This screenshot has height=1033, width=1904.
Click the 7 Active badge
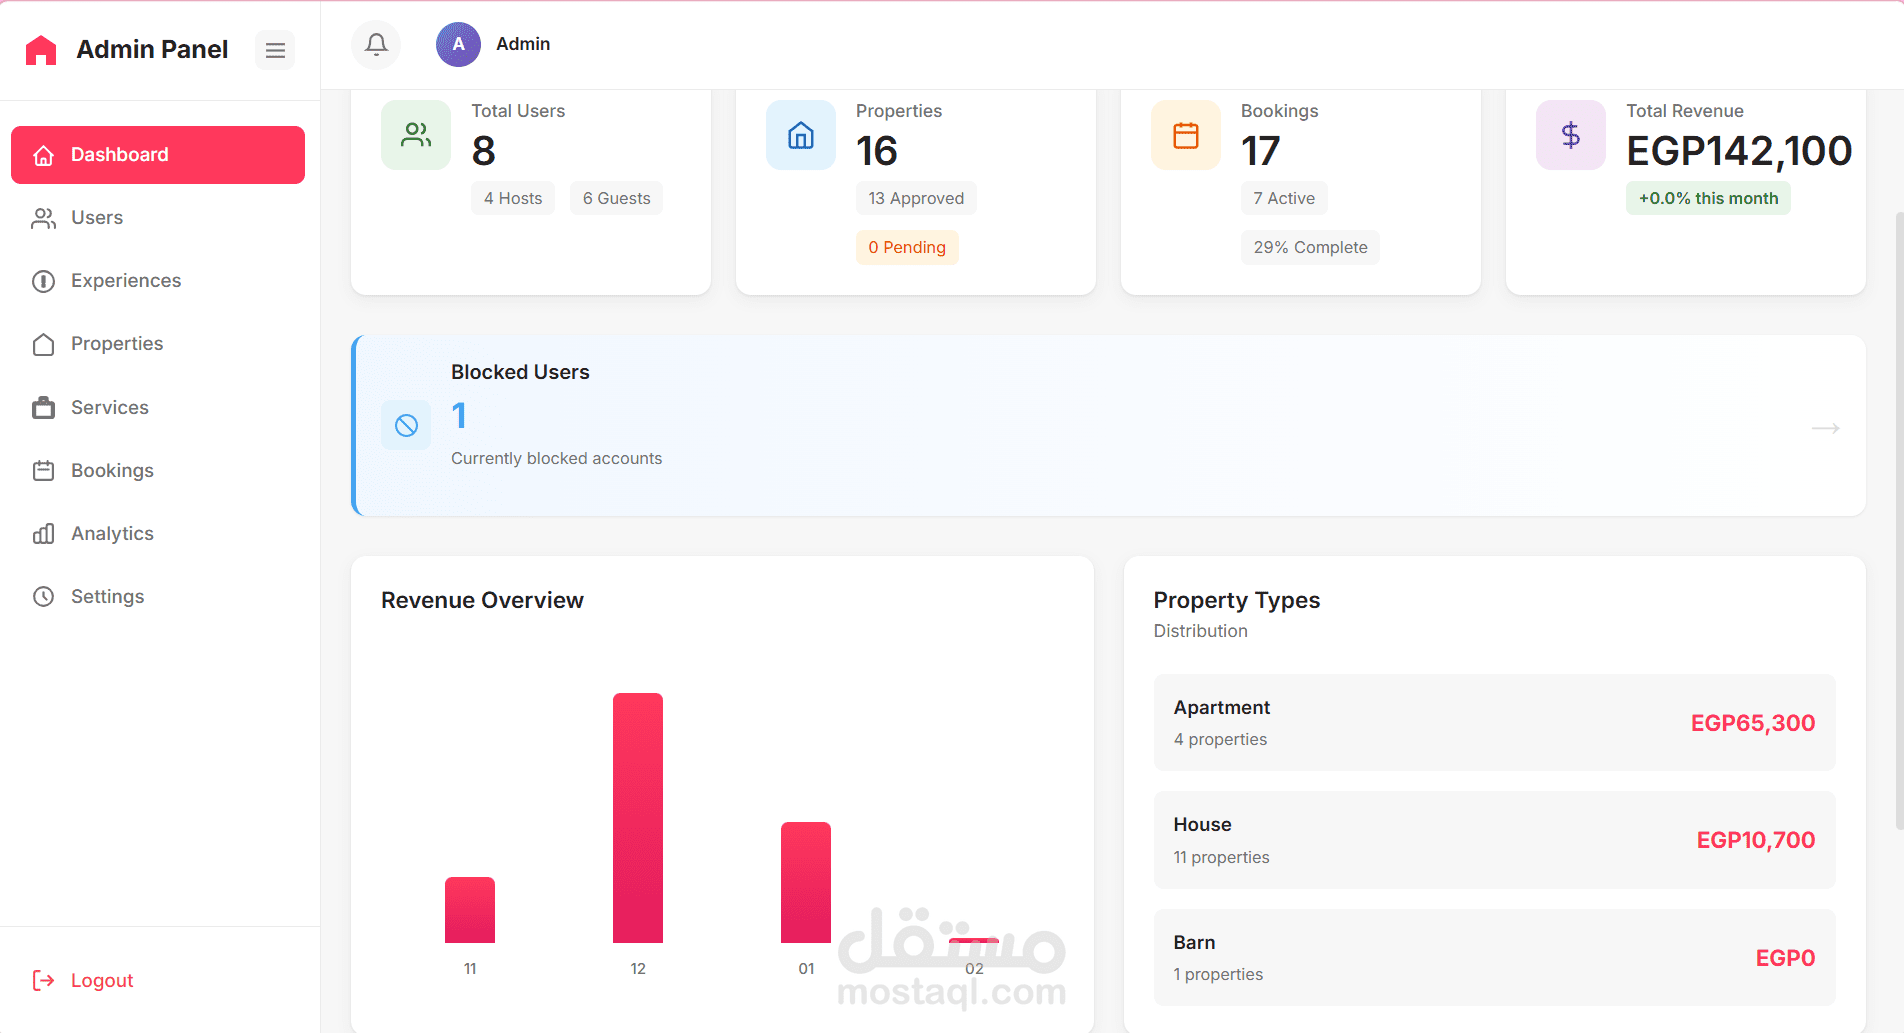click(1284, 198)
